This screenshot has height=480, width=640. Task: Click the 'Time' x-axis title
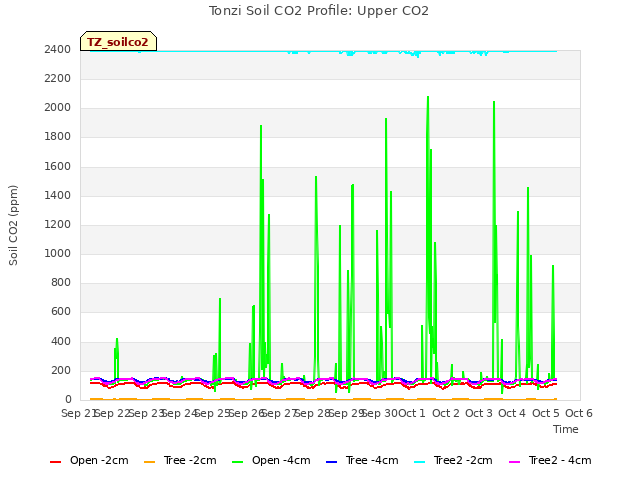(566, 429)
